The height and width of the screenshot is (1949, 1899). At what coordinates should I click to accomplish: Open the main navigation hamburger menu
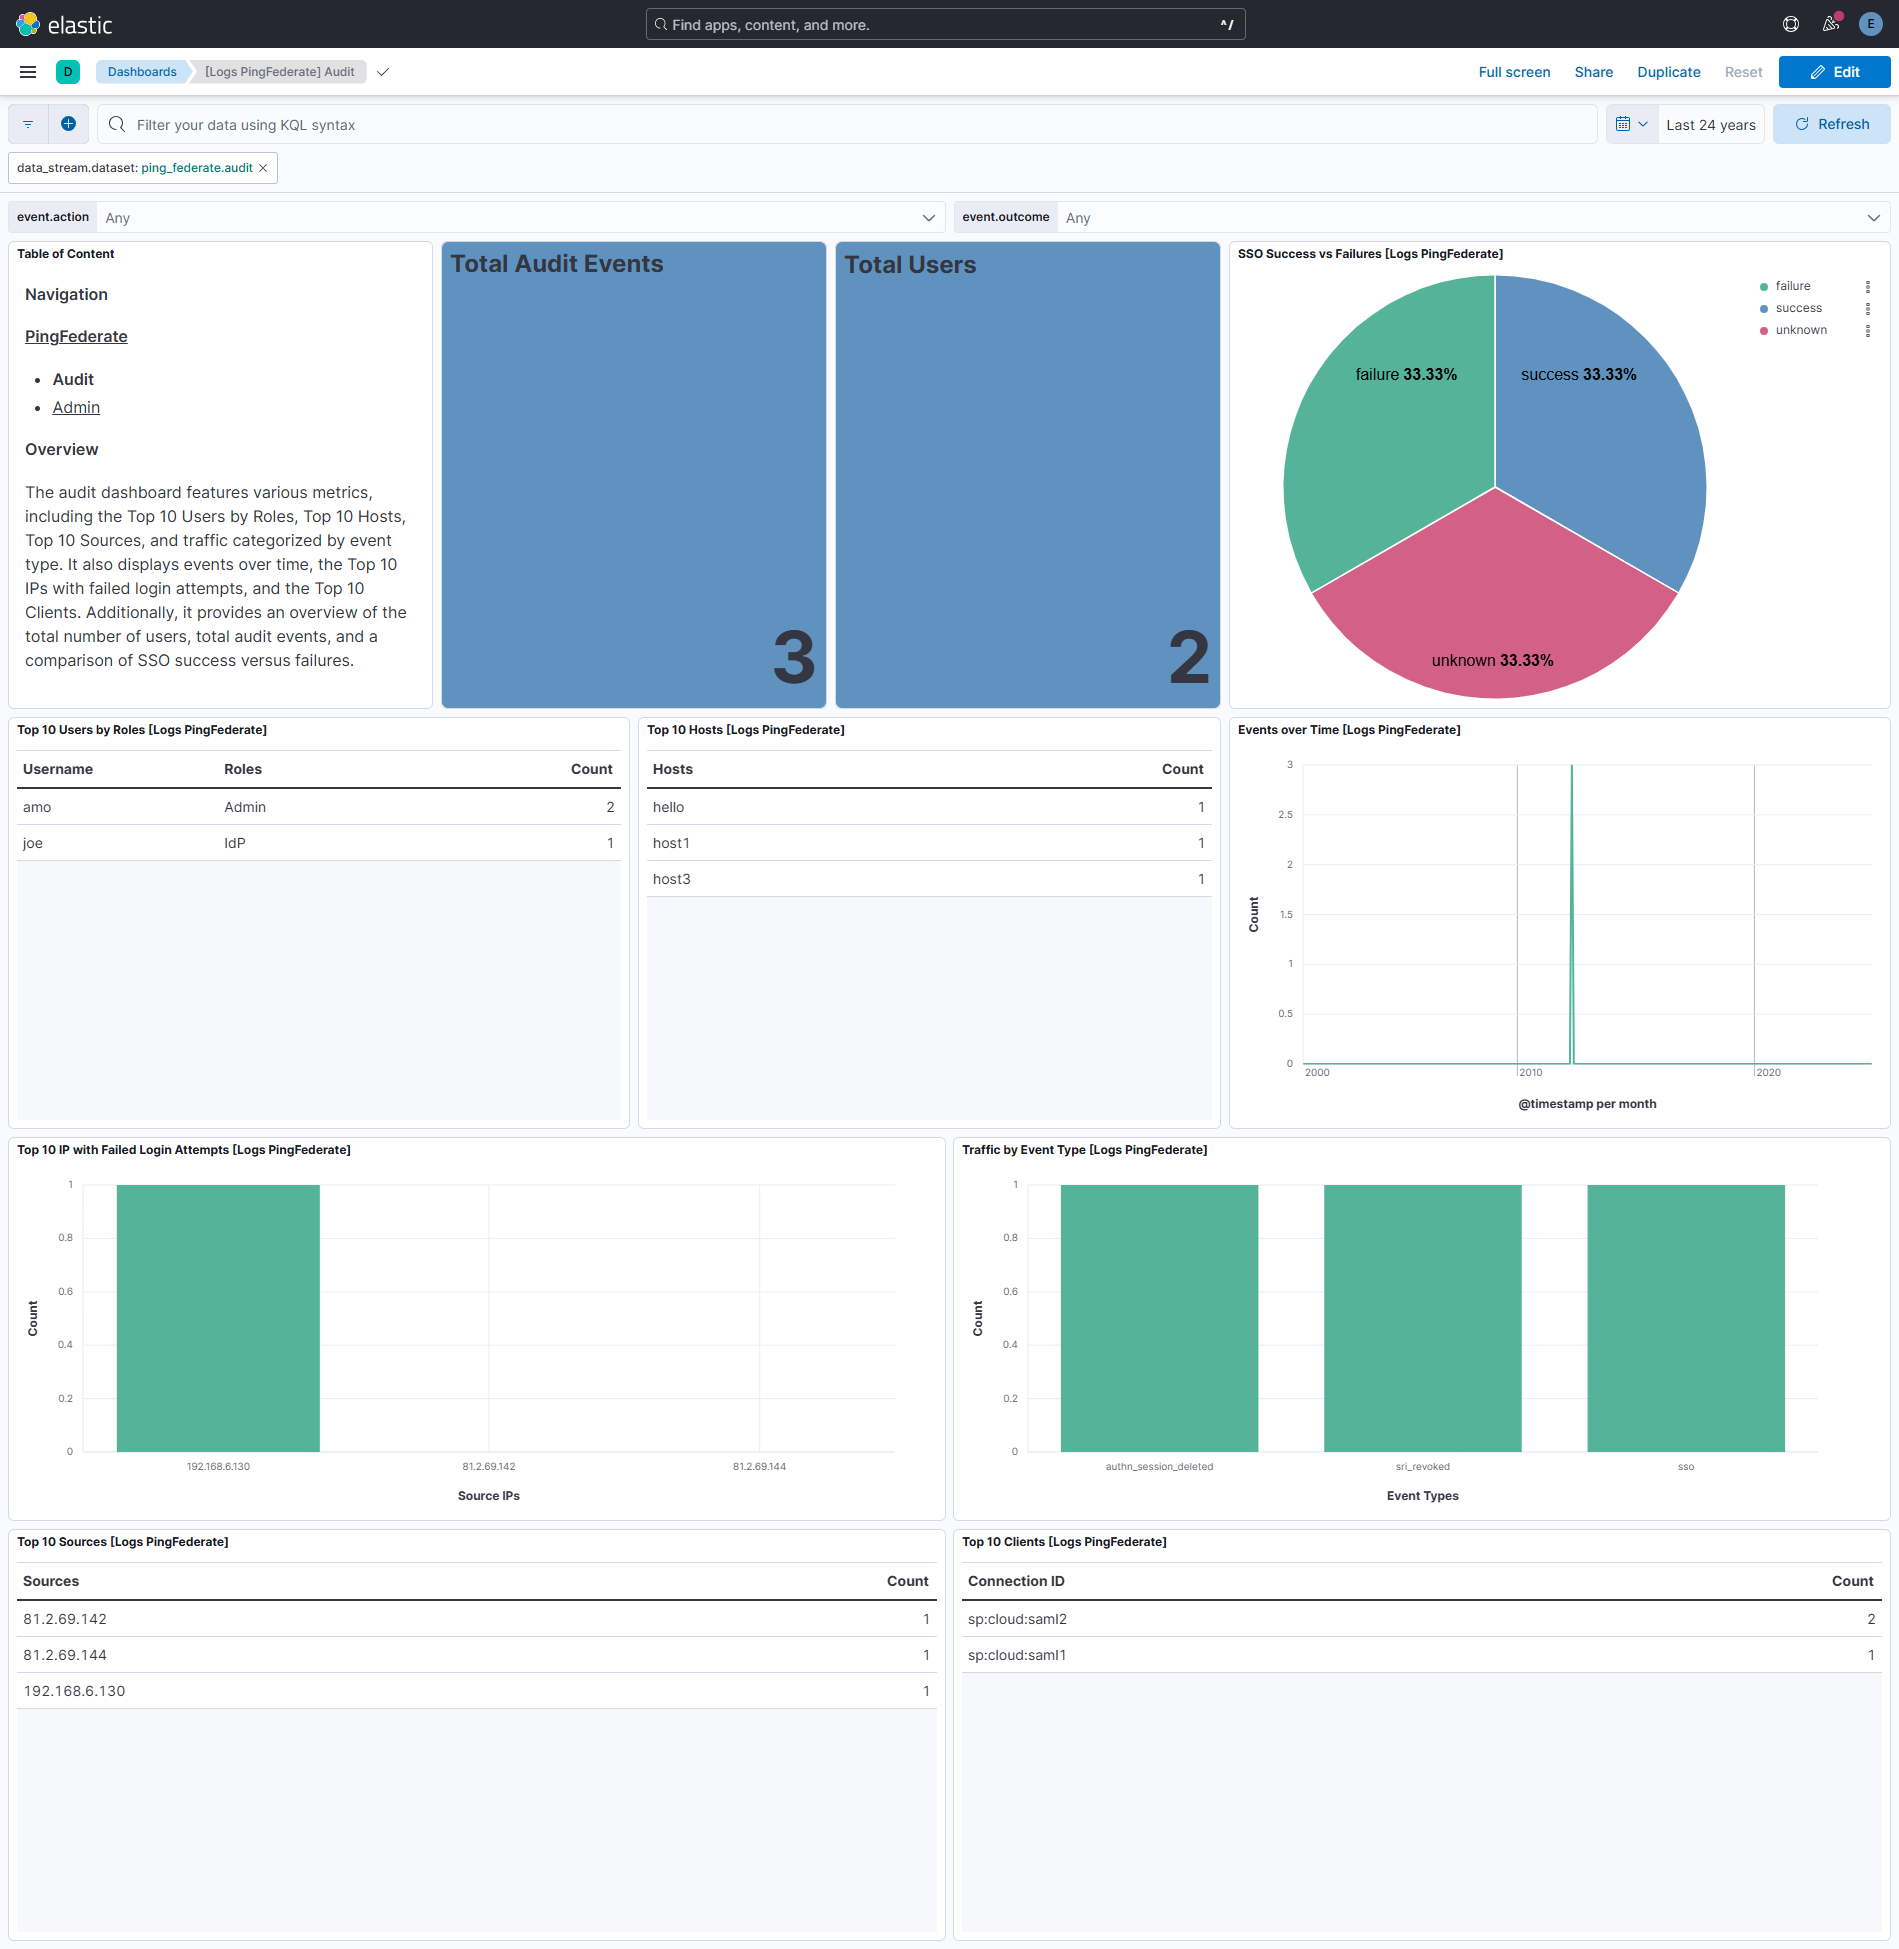[x=27, y=71]
